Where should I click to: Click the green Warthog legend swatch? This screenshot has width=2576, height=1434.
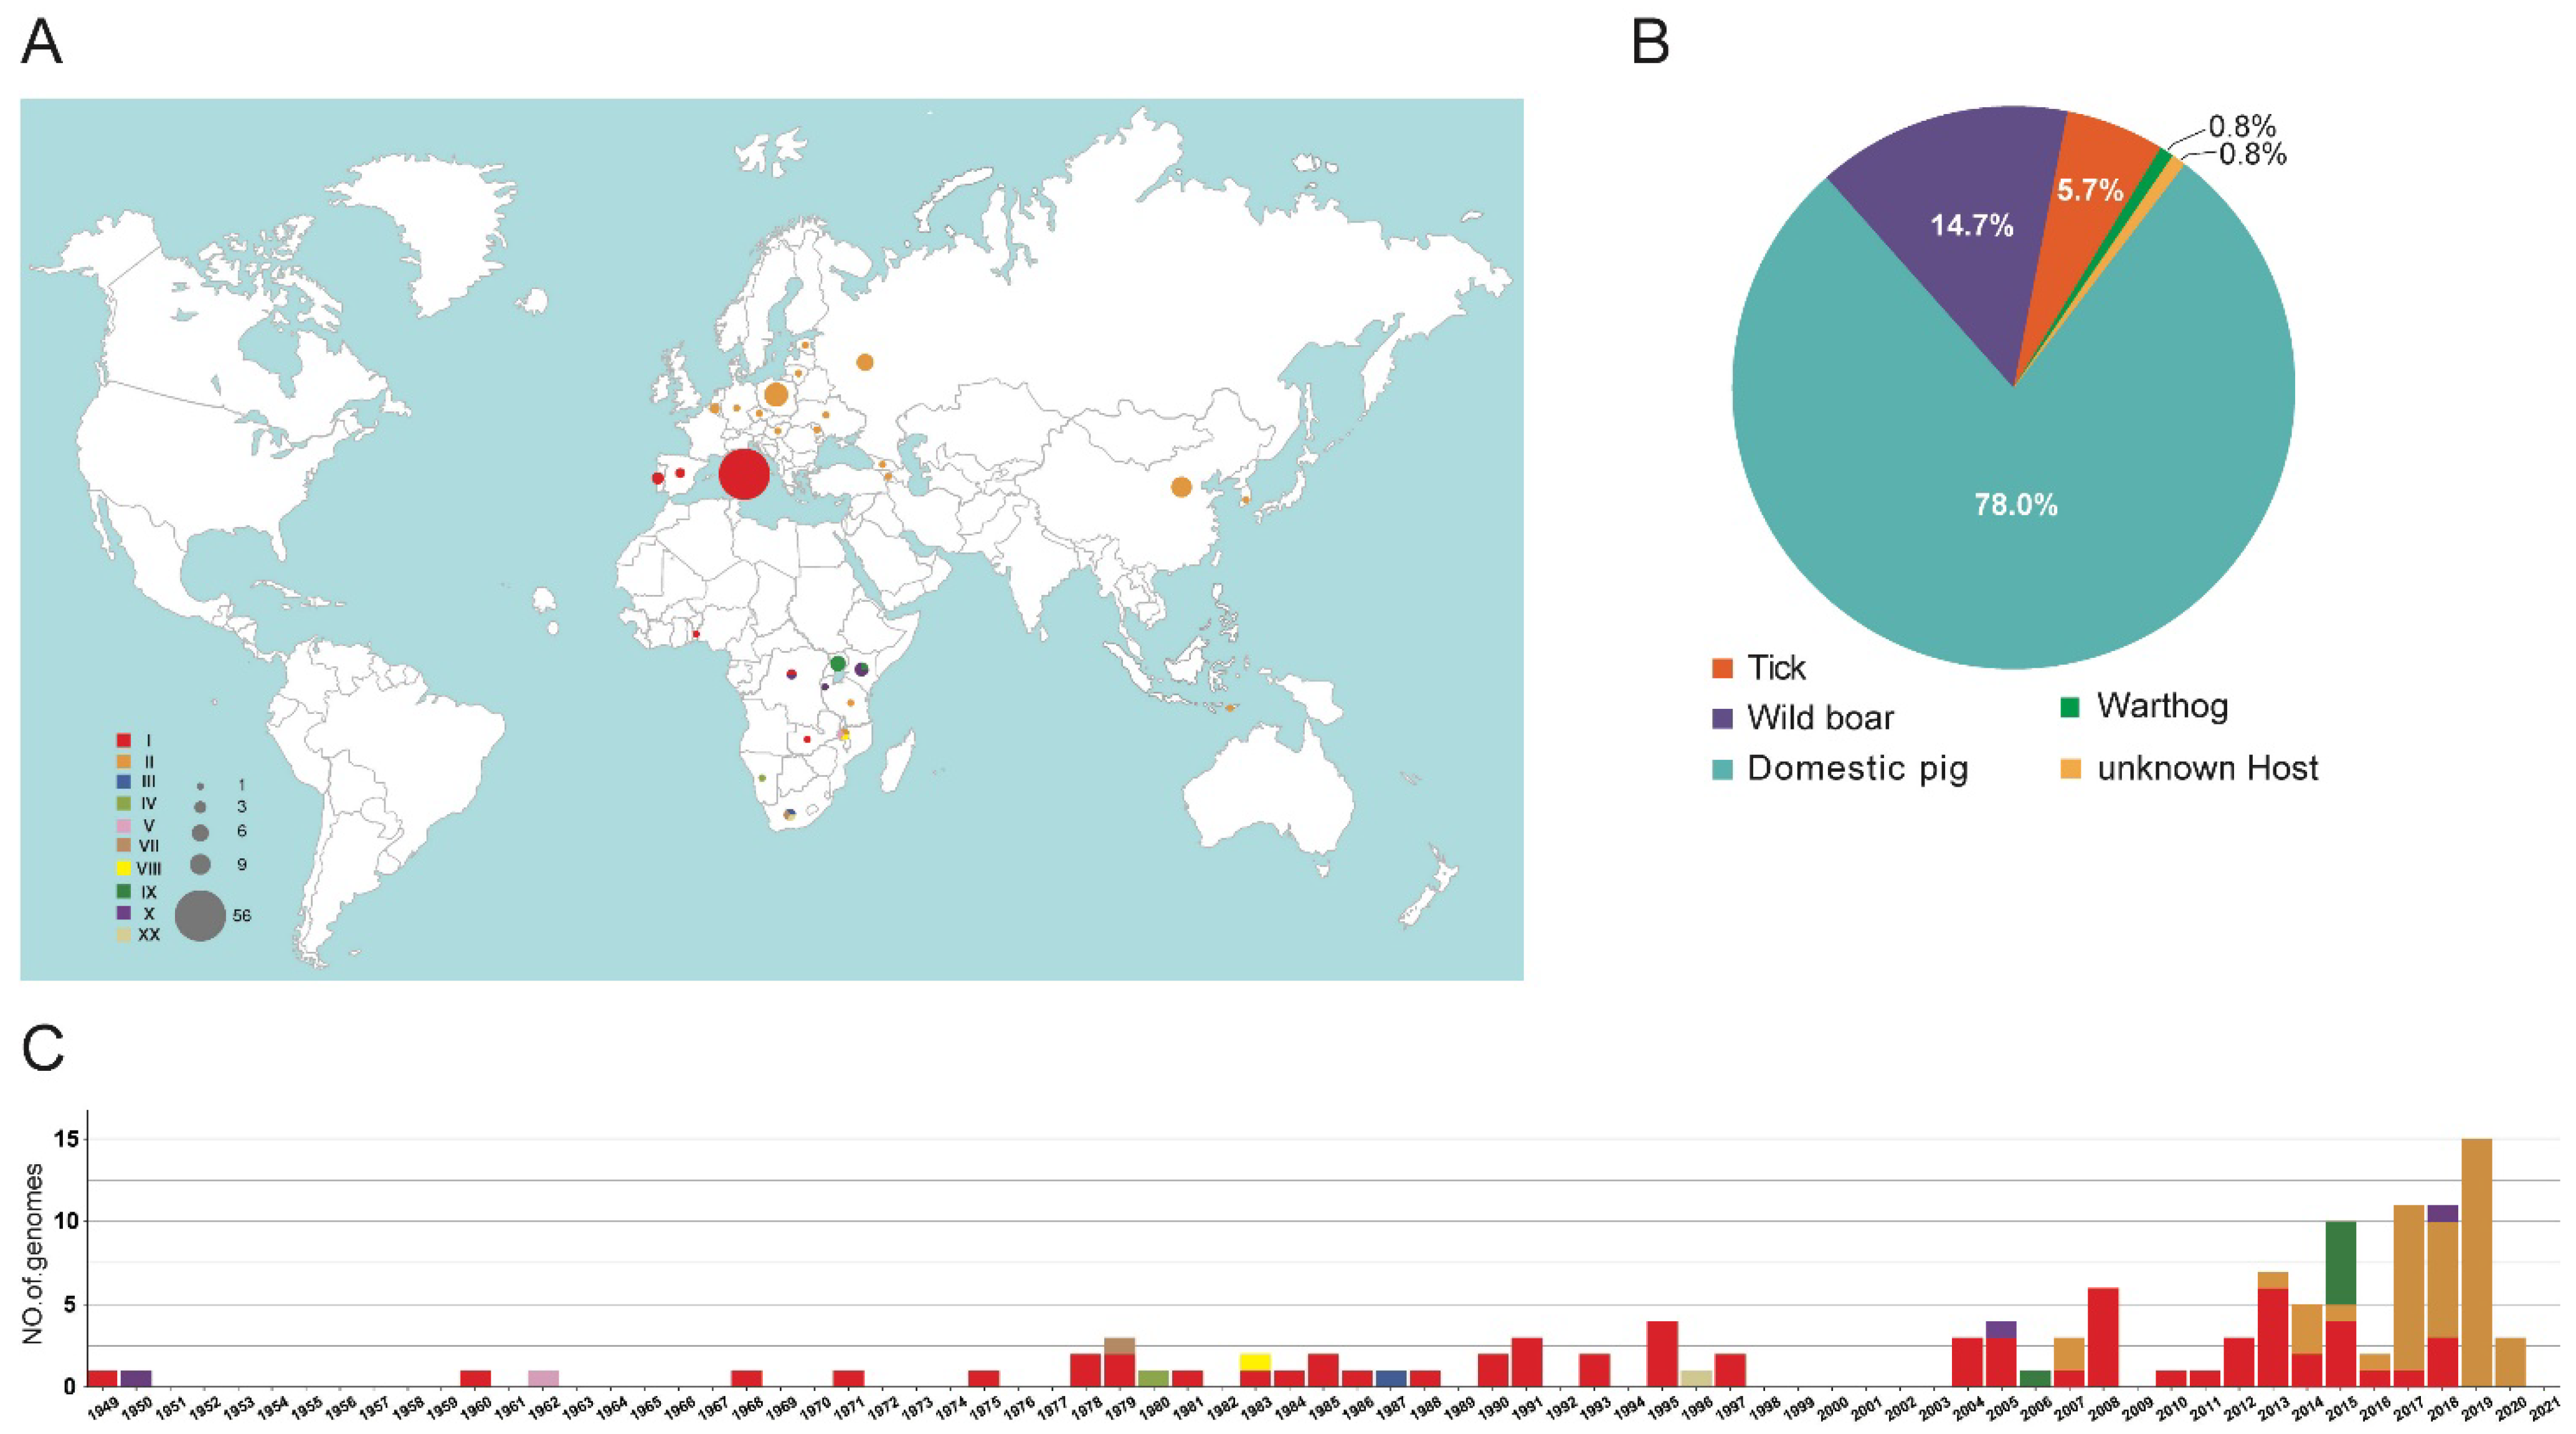(2070, 707)
